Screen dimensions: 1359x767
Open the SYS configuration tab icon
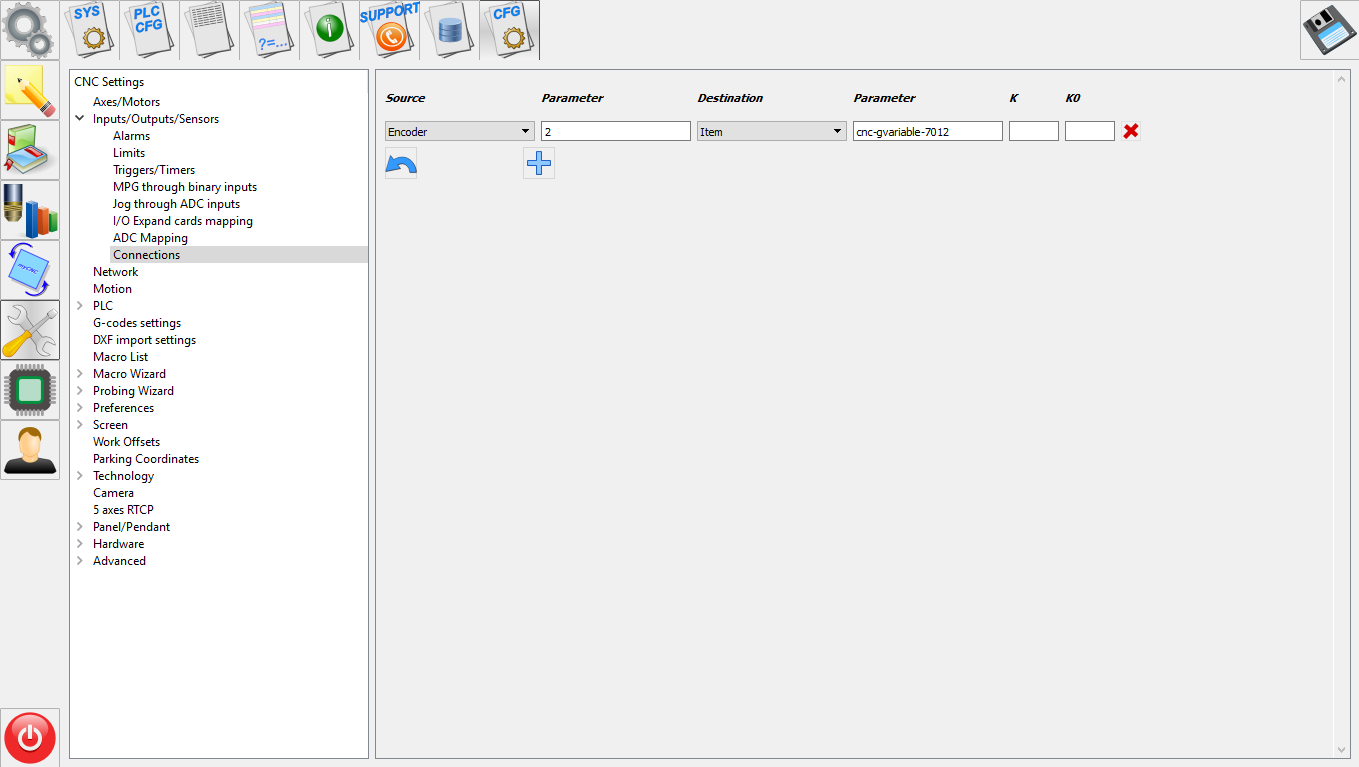coord(90,30)
